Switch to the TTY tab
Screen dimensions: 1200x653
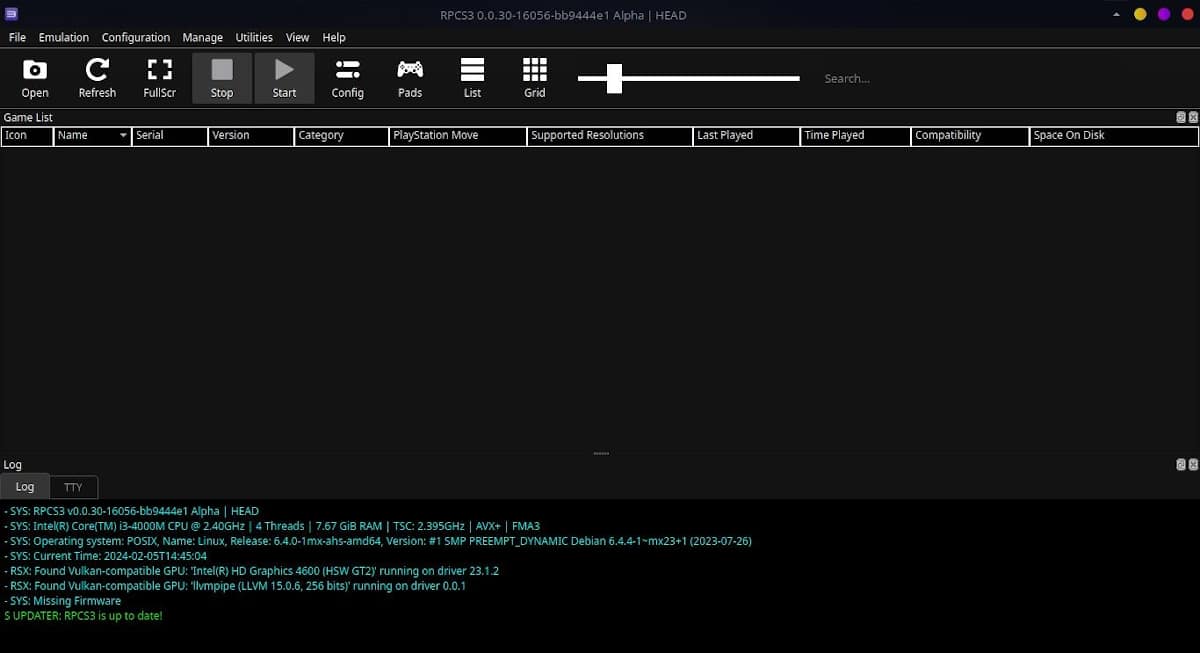73,487
